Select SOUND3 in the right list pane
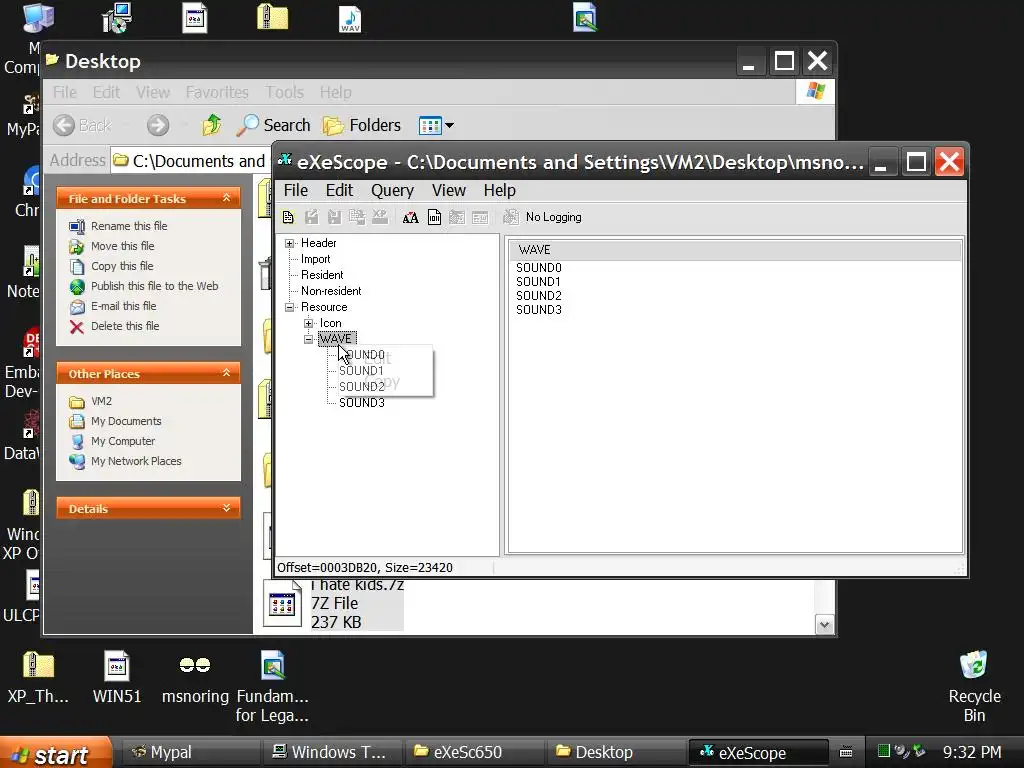The height and width of the screenshot is (768, 1024). point(539,310)
